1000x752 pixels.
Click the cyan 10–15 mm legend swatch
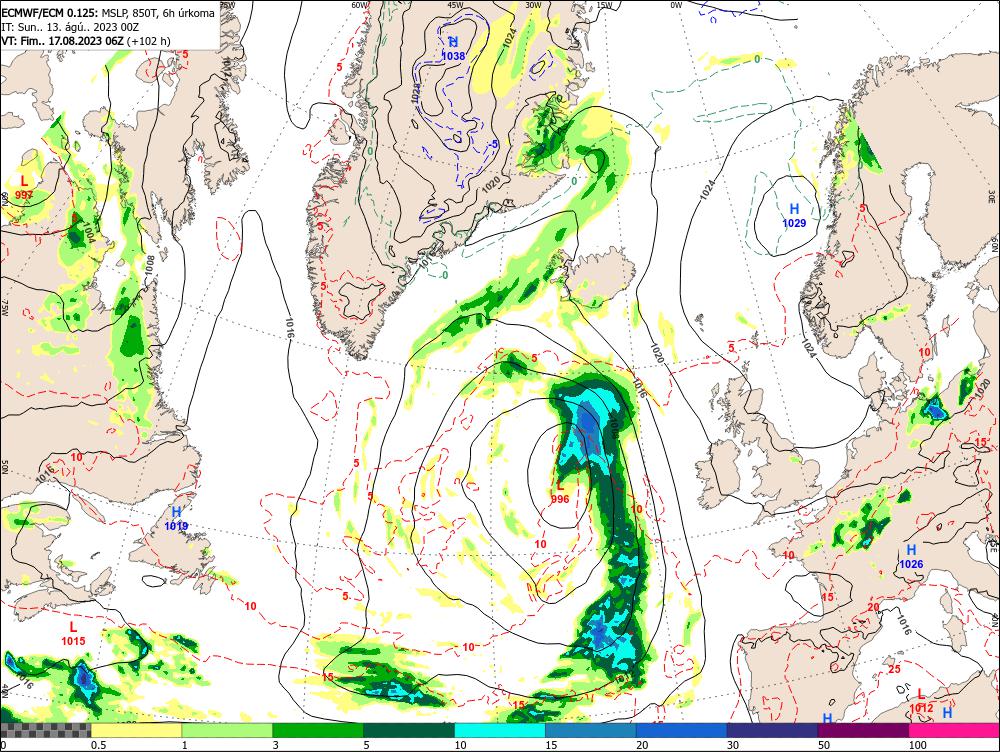(x=500, y=730)
